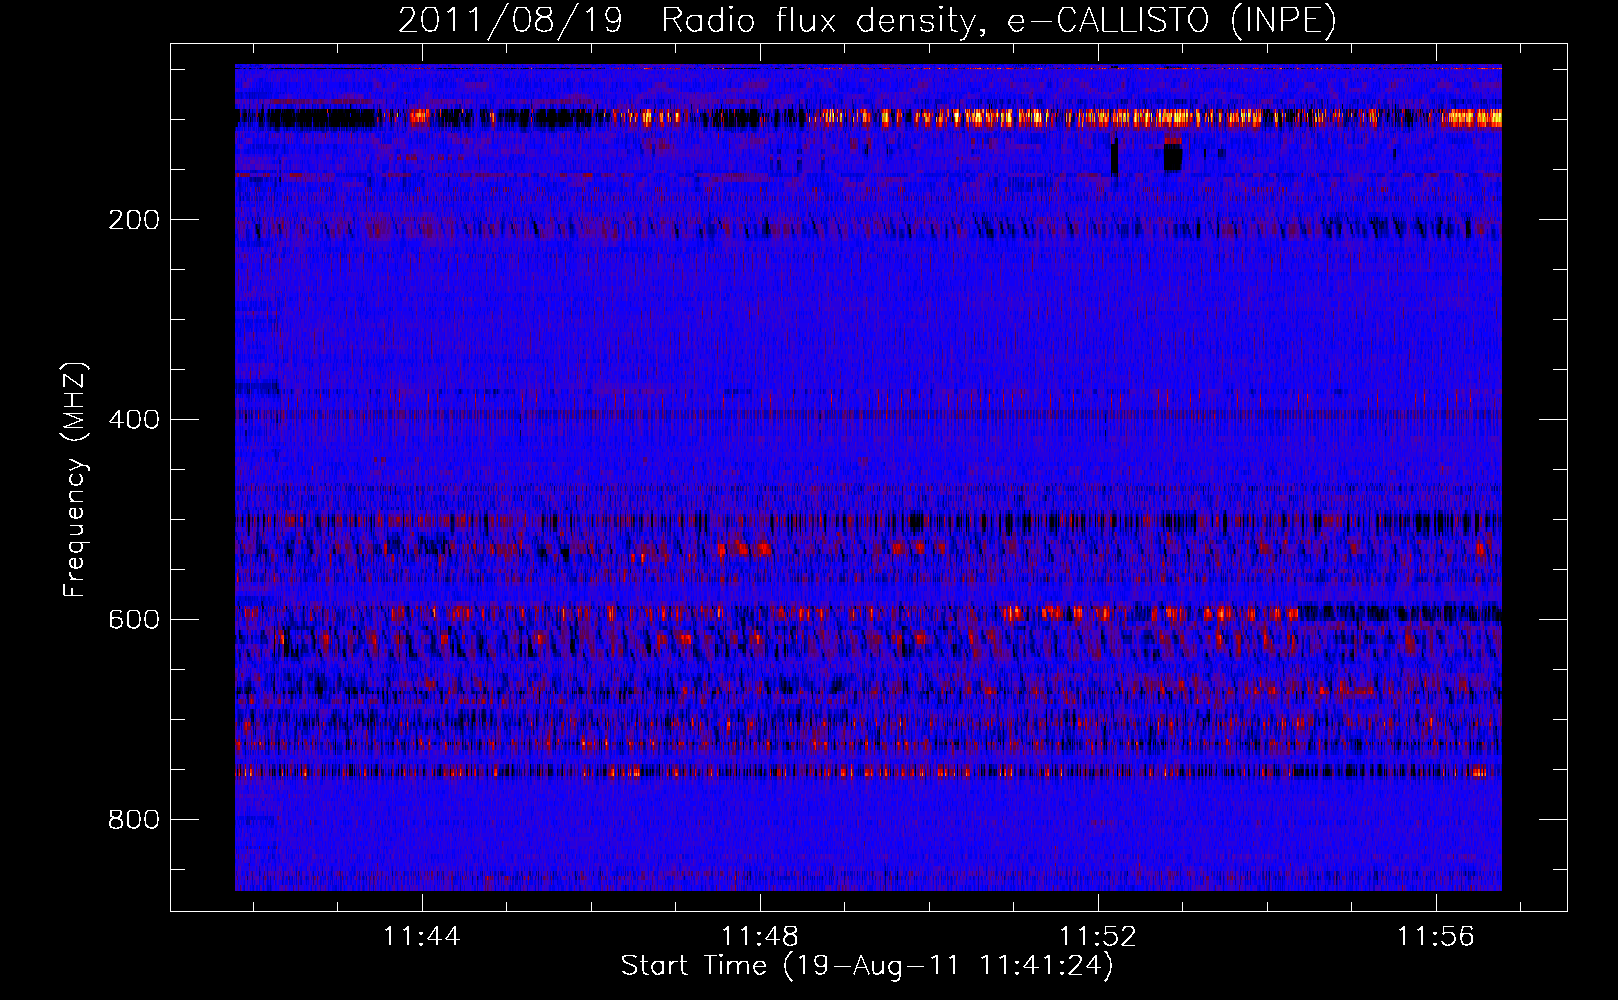
Task: Click the 11:56 time tick label
Action: coord(1436,937)
